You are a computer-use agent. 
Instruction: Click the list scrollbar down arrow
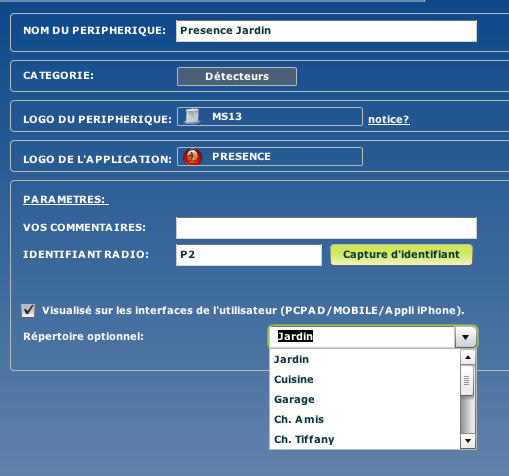click(468, 441)
